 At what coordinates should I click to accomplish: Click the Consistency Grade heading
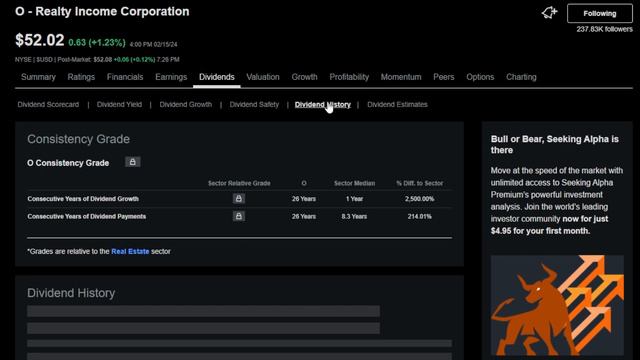[78, 139]
